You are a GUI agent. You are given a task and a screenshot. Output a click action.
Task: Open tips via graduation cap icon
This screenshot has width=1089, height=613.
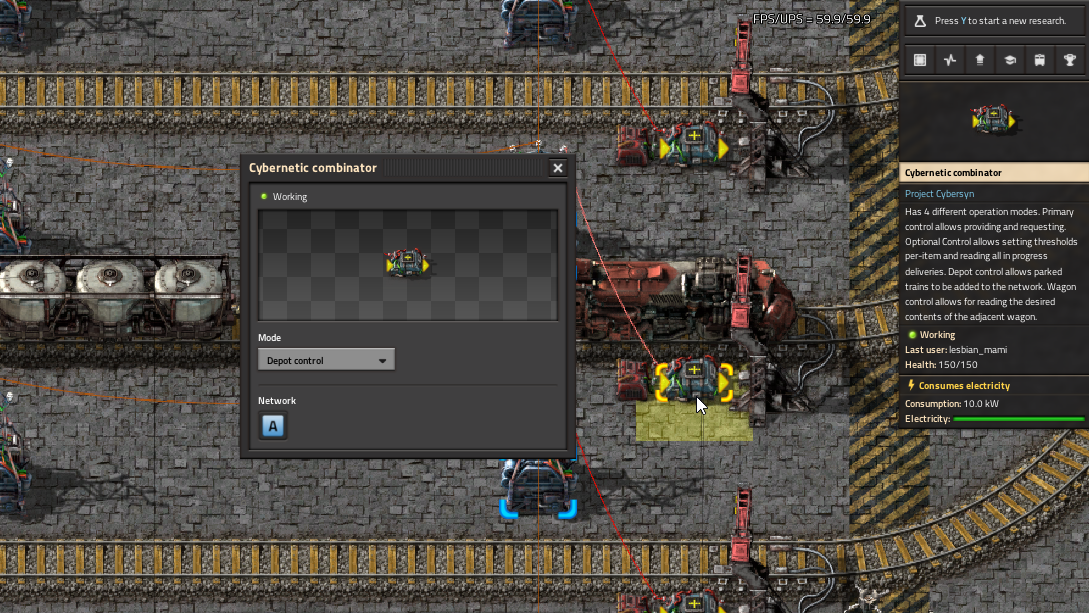click(1010, 60)
